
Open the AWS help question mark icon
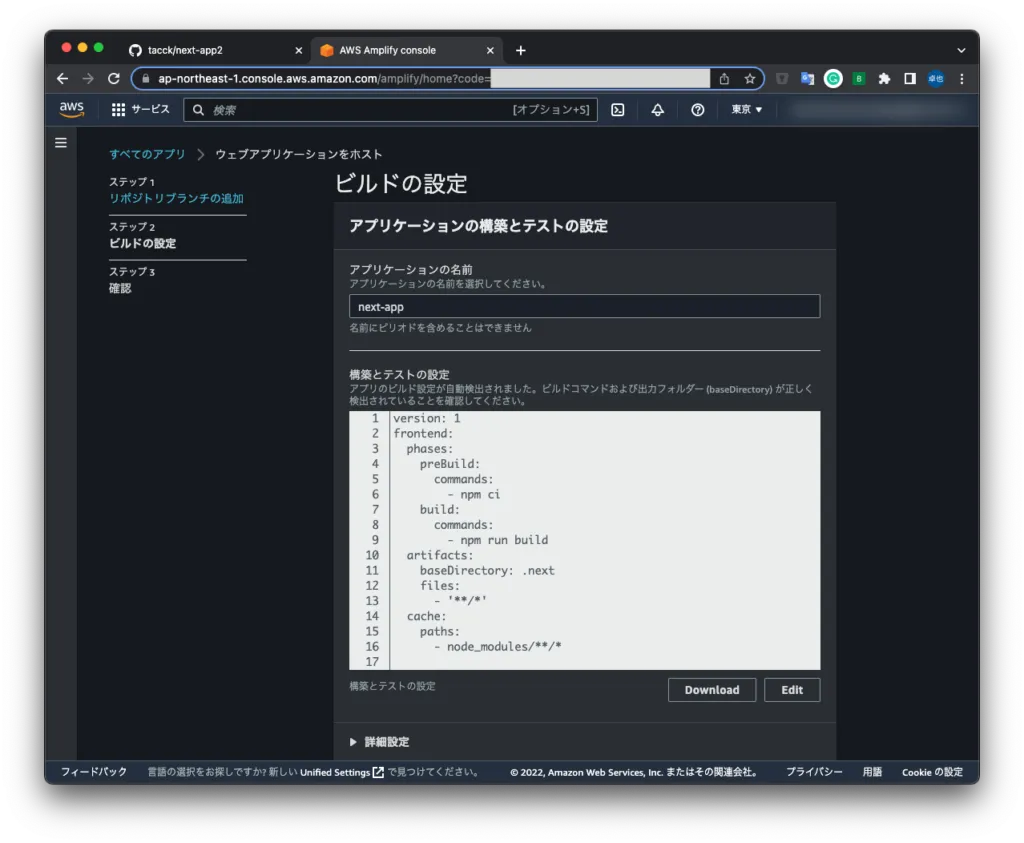tap(698, 110)
